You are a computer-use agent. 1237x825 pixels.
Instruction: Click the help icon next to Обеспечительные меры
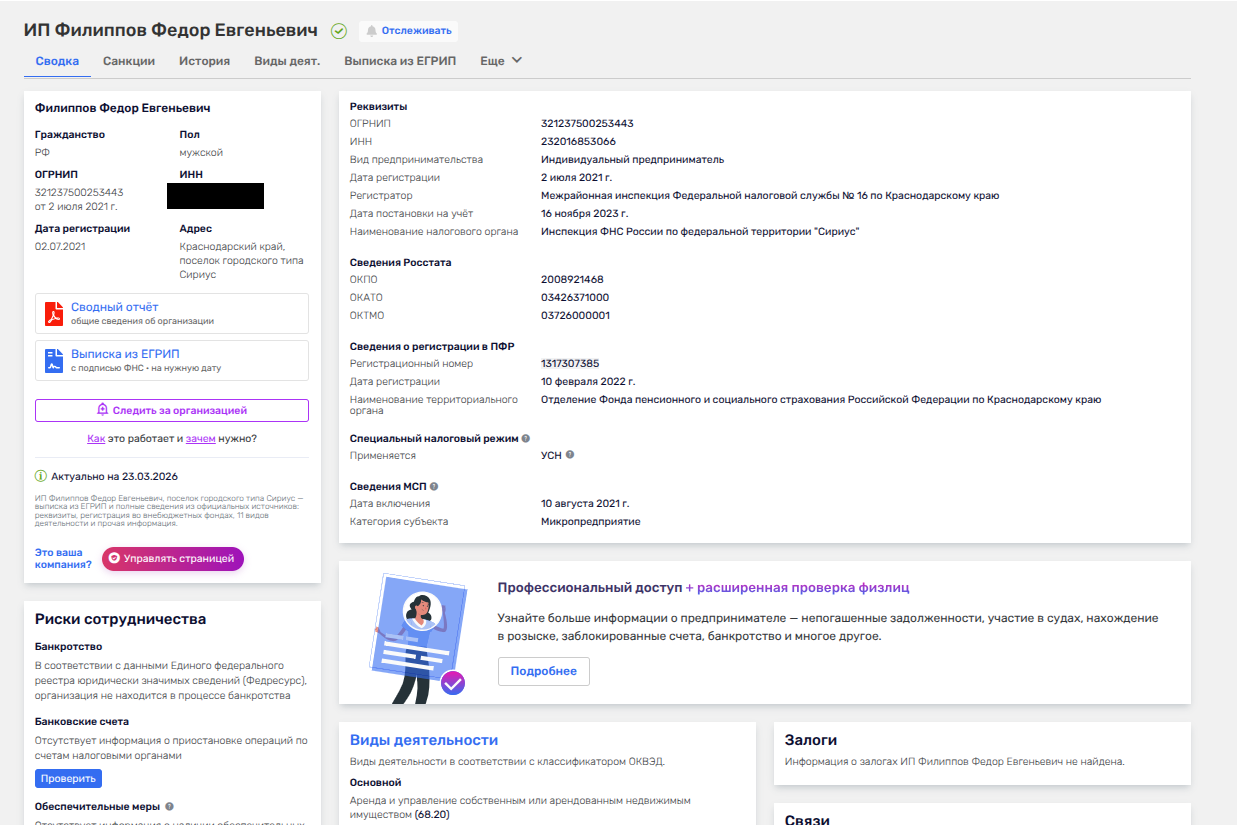click(x=169, y=806)
